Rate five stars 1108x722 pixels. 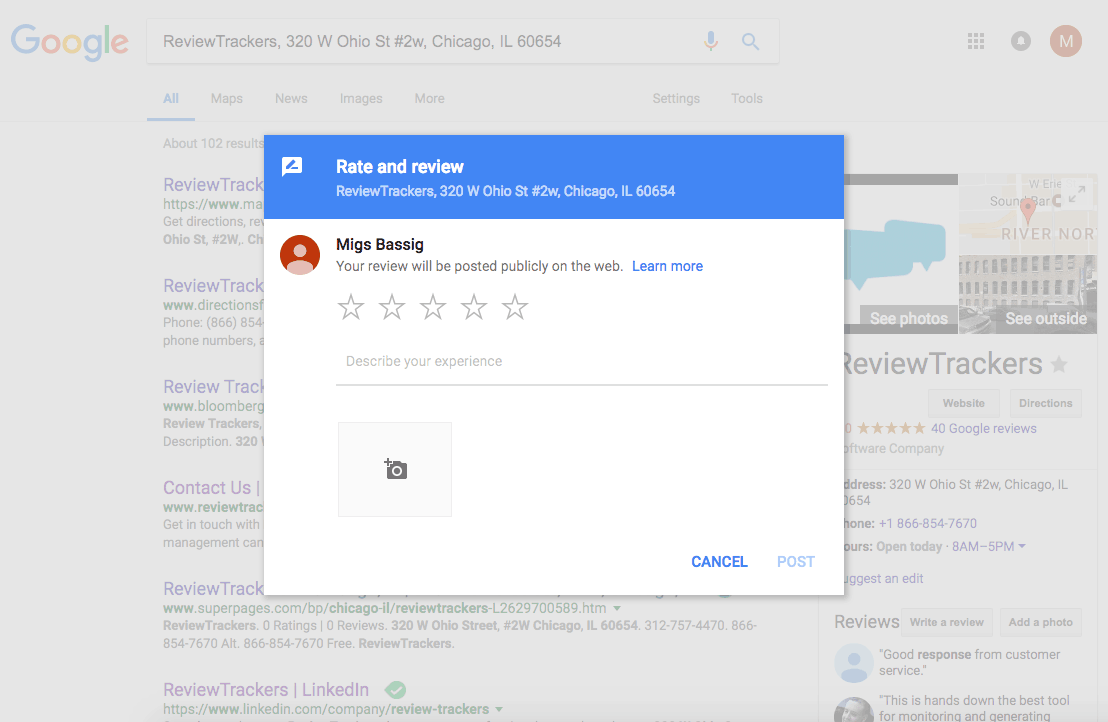coord(514,307)
